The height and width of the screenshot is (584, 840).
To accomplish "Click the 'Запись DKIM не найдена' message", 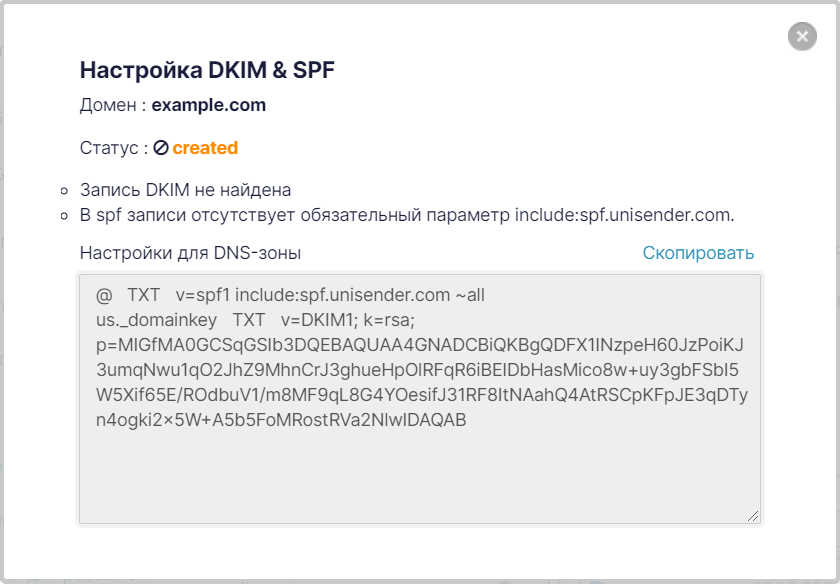I will (x=185, y=190).
